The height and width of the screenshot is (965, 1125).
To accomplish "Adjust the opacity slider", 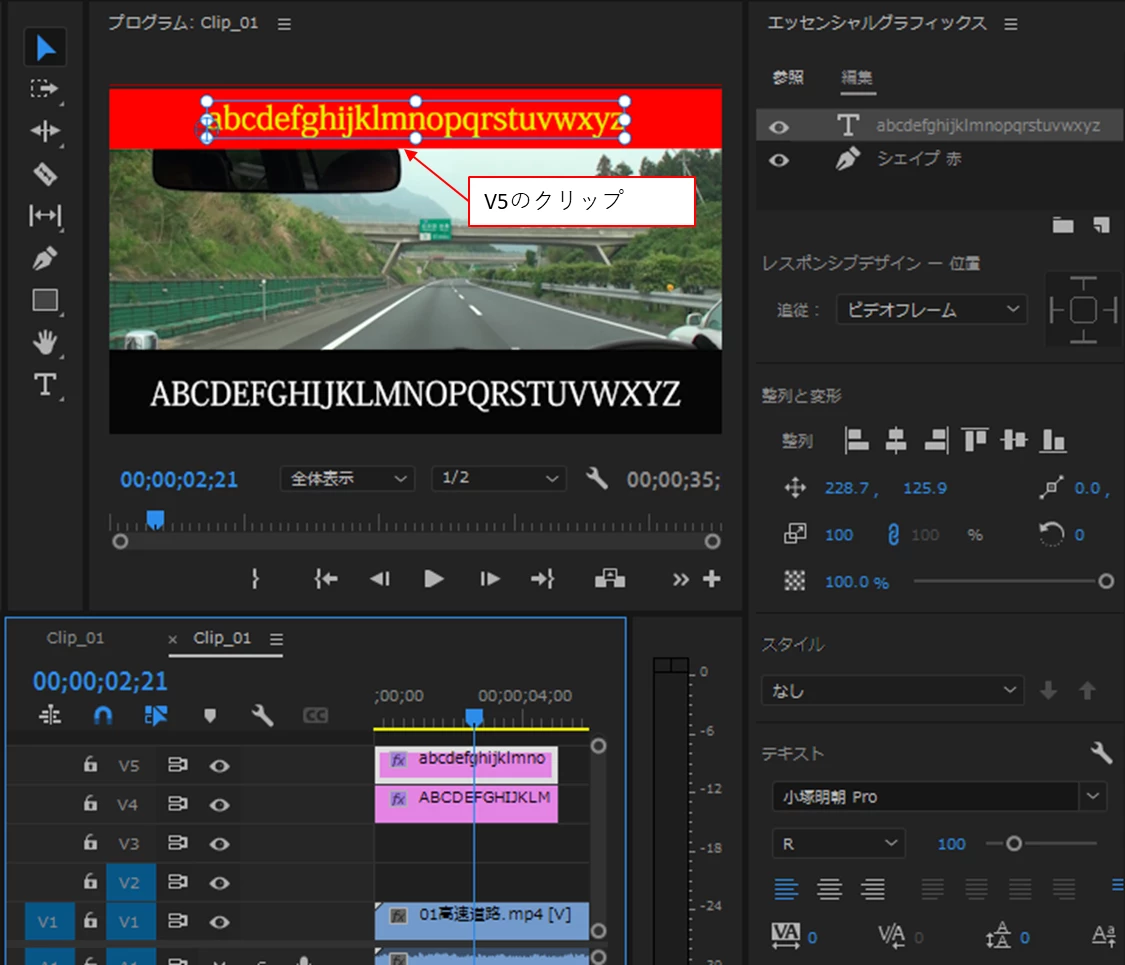I will [1106, 581].
